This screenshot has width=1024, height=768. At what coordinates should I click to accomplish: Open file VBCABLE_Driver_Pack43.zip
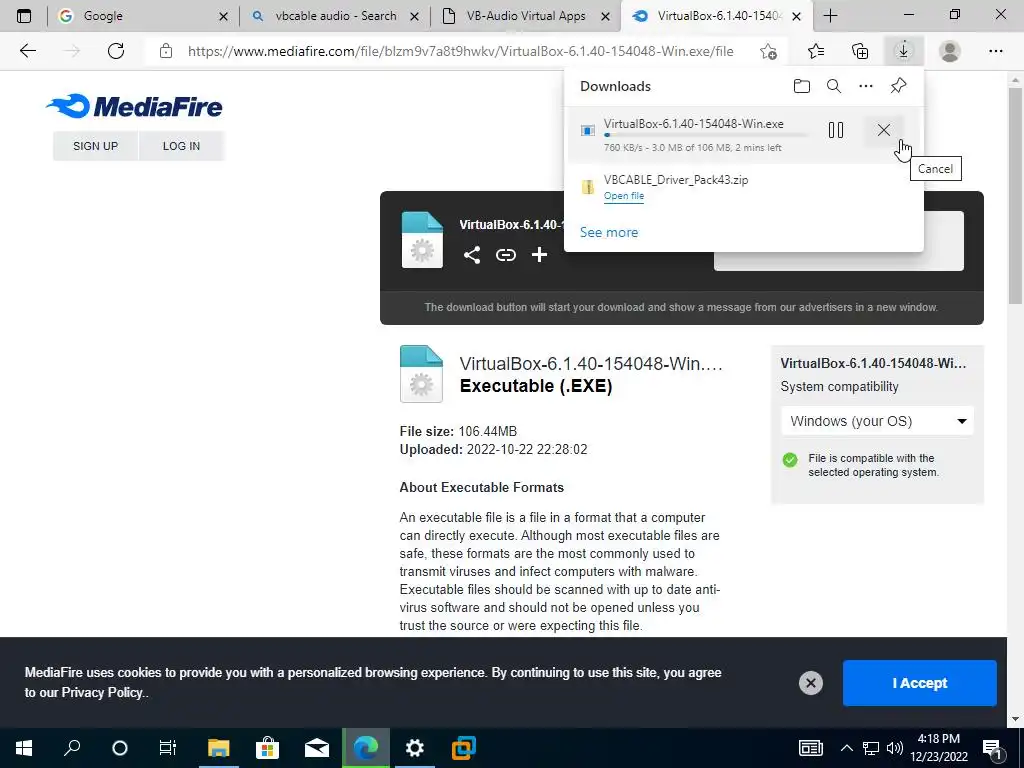click(624, 196)
